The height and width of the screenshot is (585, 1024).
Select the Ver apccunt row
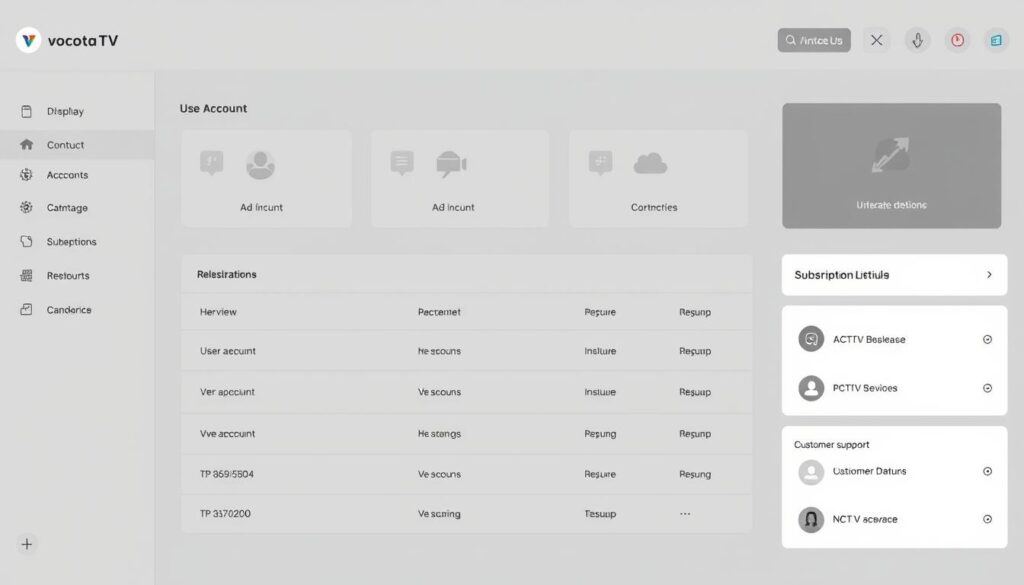[466, 392]
